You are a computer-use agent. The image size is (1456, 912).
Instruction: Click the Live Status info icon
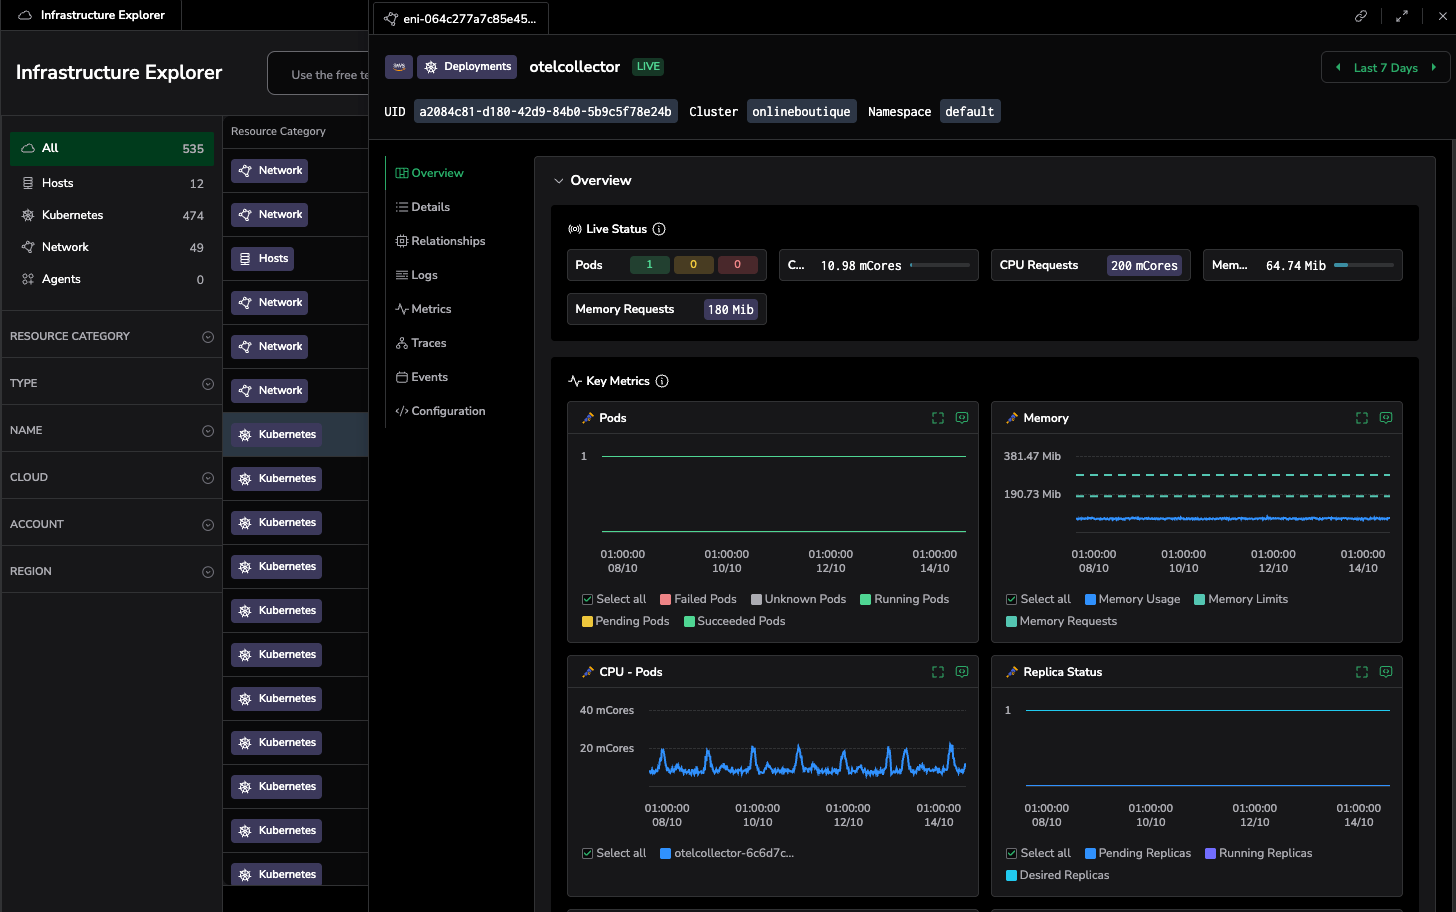point(659,229)
